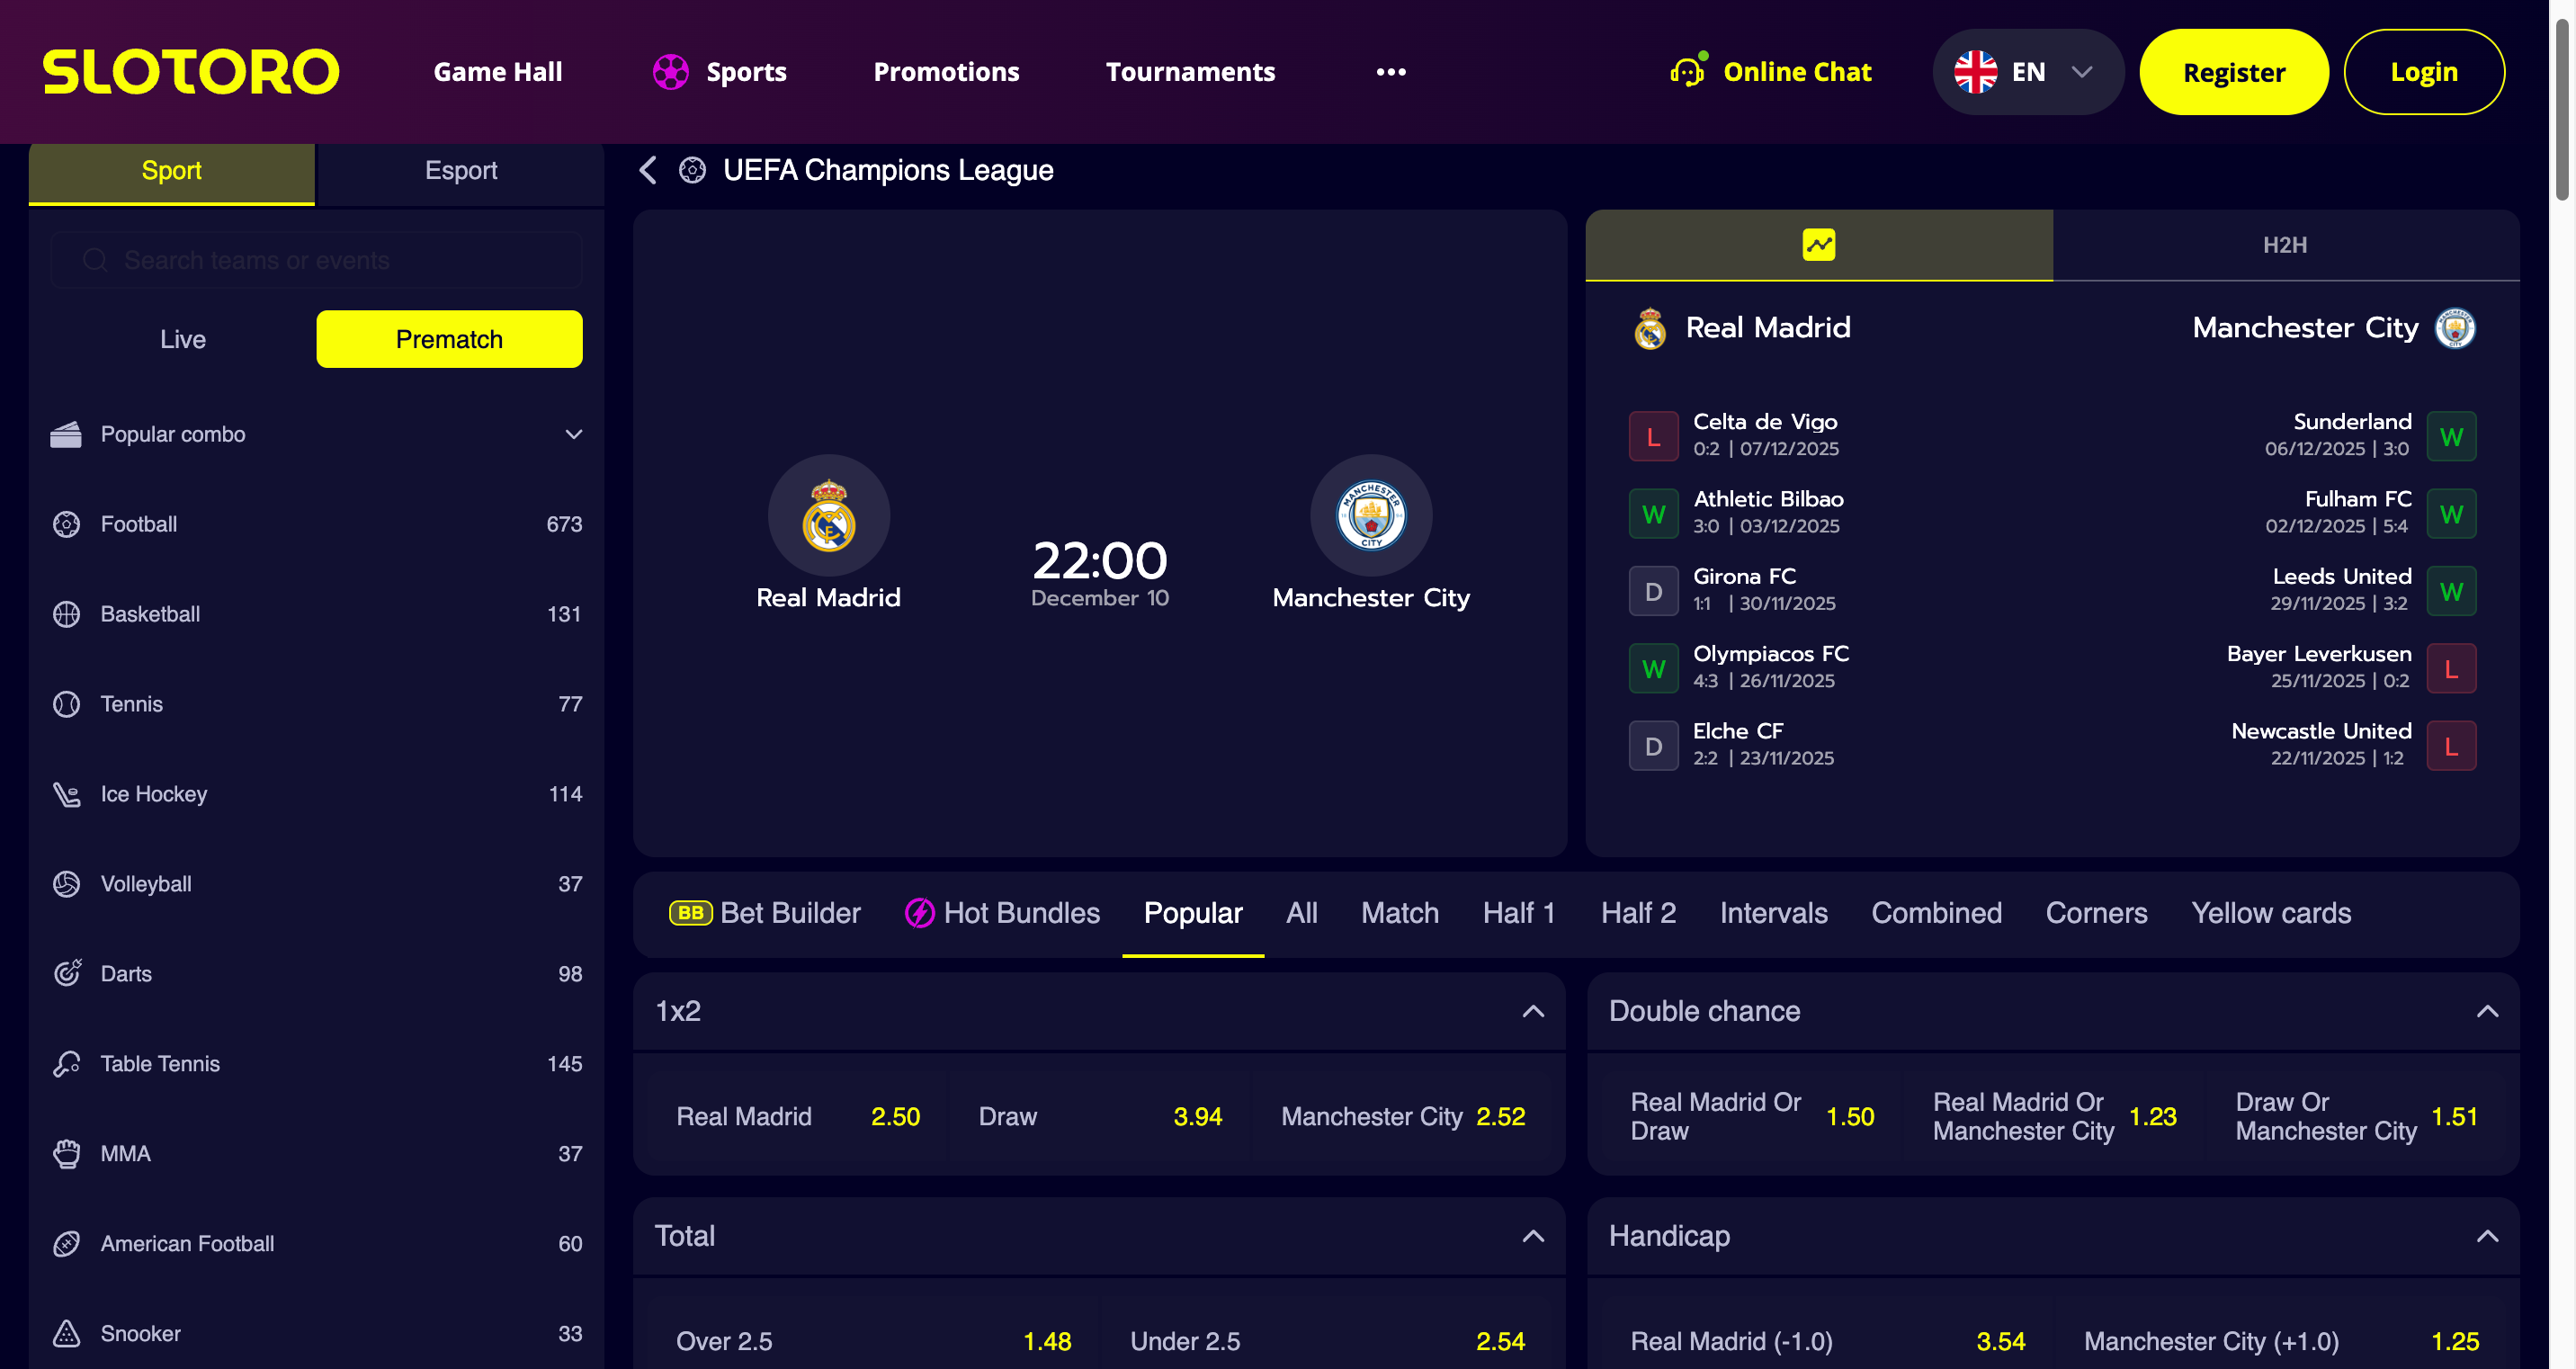Click the Ice Hockey sidebar icon
The image size is (2576, 1369).
coord(66,794)
